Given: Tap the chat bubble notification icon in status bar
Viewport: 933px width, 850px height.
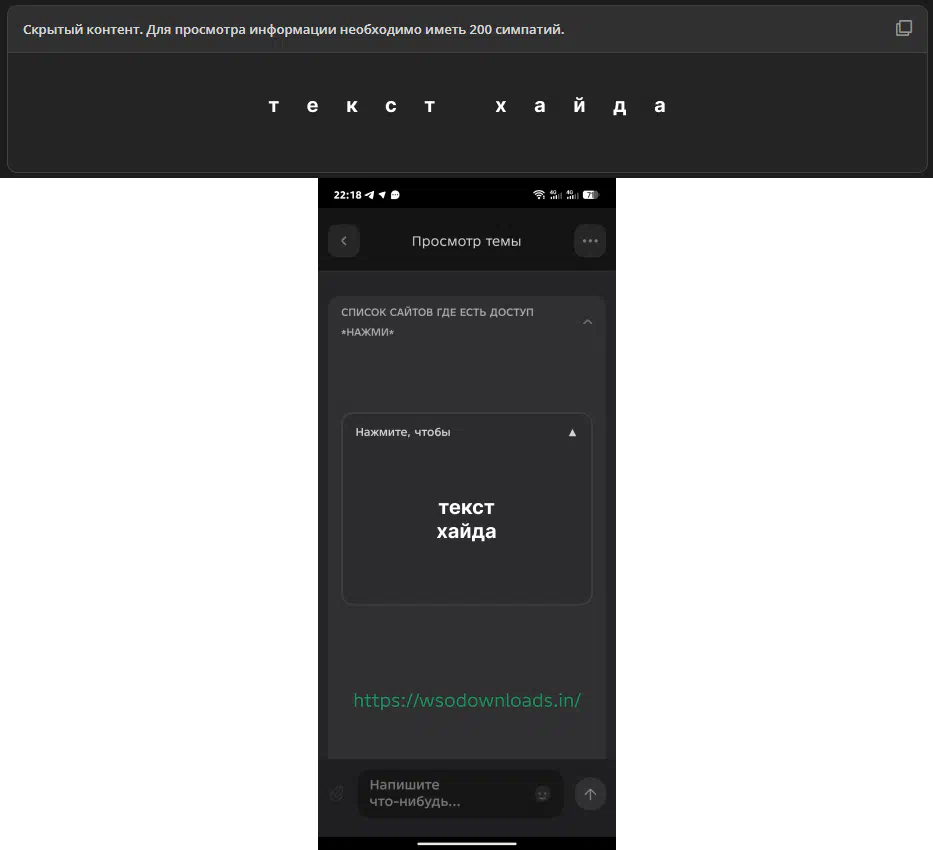Looking at the screenshot, I should (396, 195).
